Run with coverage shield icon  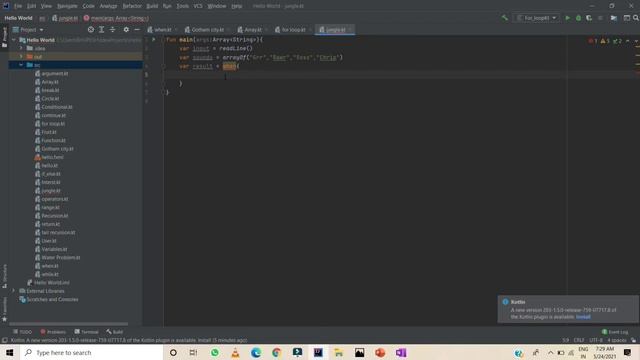pyautogui.click(x=589, y=18)
